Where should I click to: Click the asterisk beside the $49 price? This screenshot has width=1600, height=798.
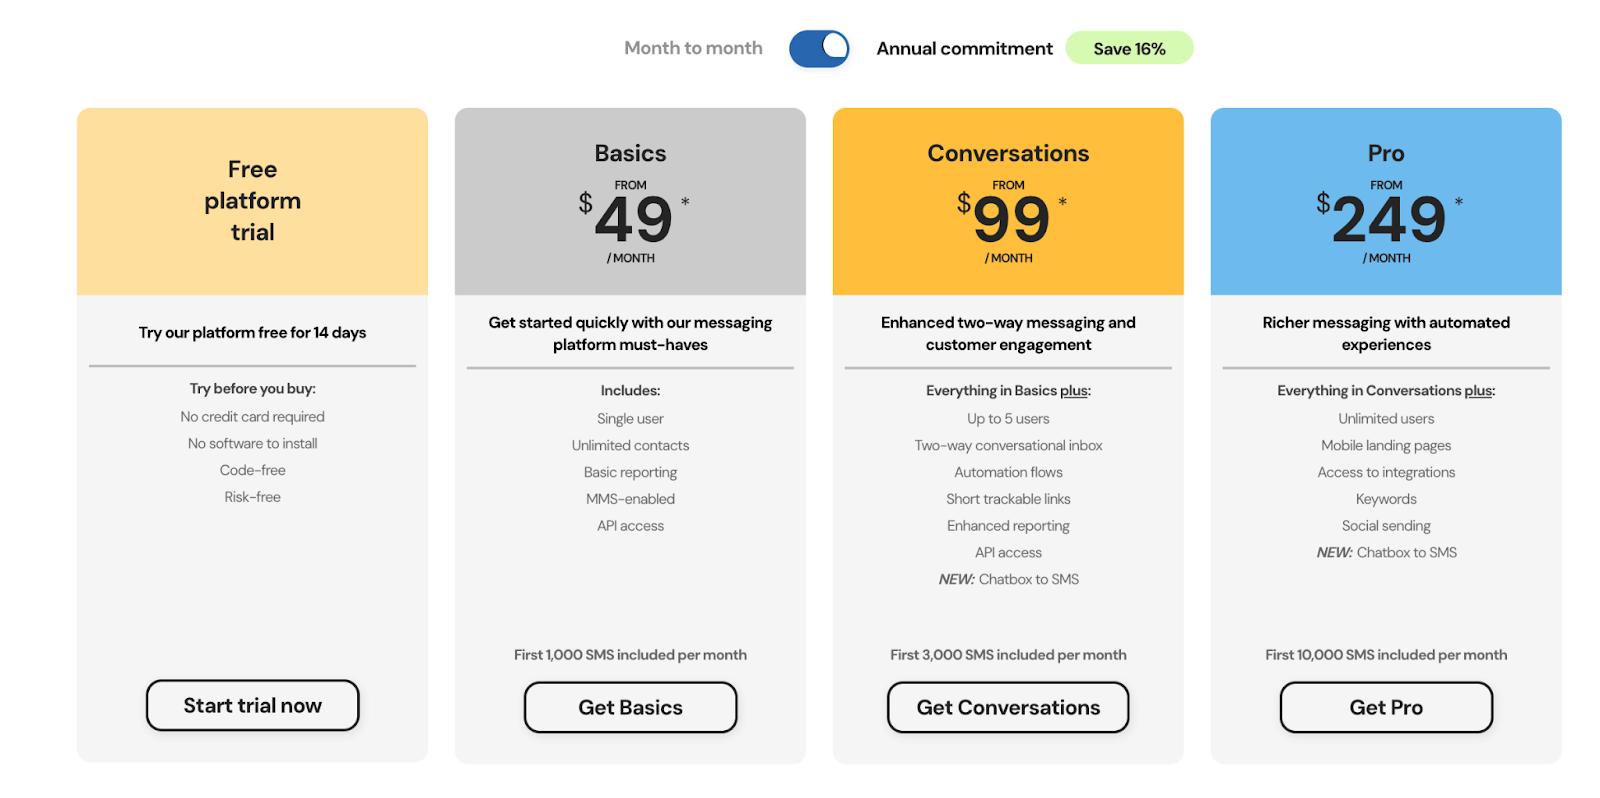(685, 202)
